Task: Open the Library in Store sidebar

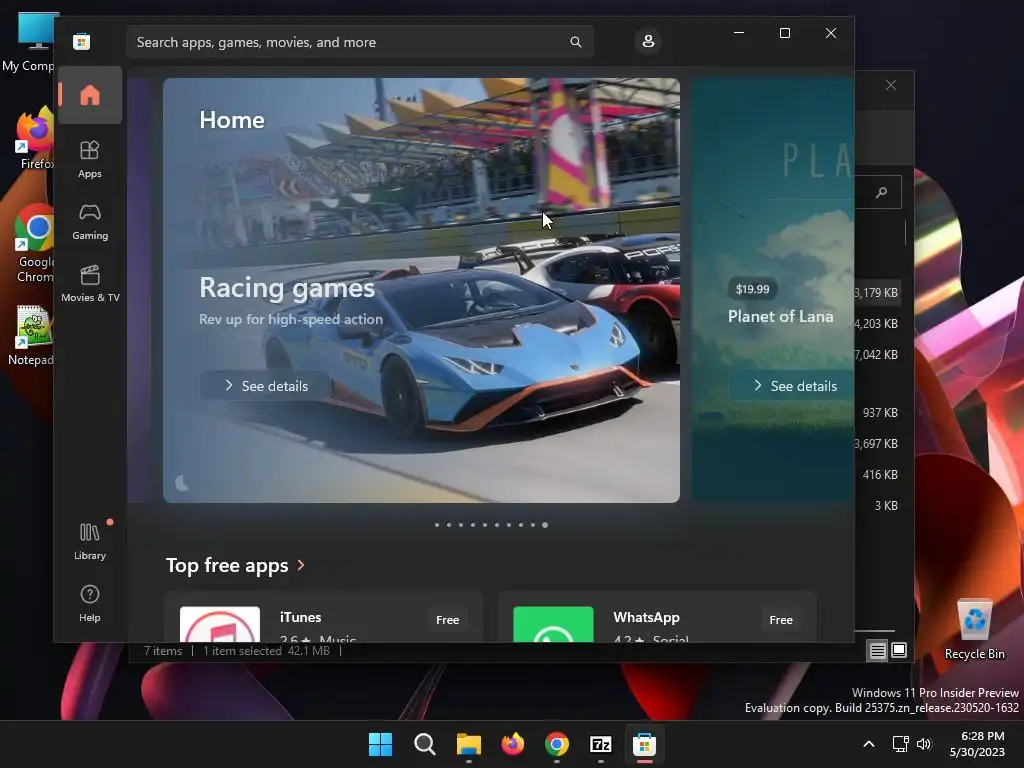Action: 89,541
